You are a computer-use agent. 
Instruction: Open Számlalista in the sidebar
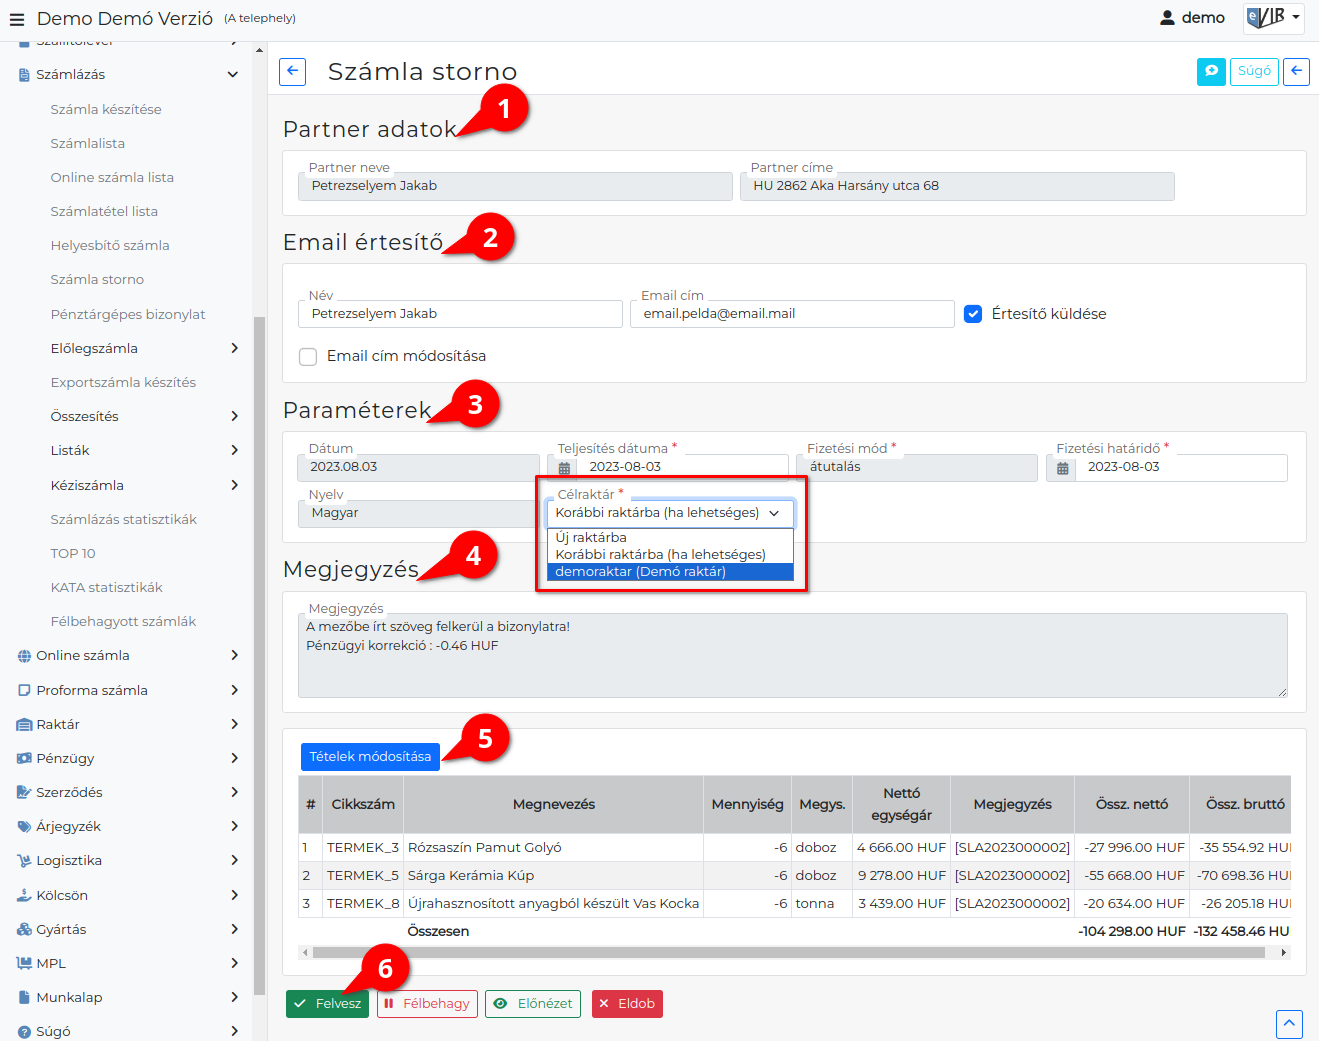[x=88, y=143]
